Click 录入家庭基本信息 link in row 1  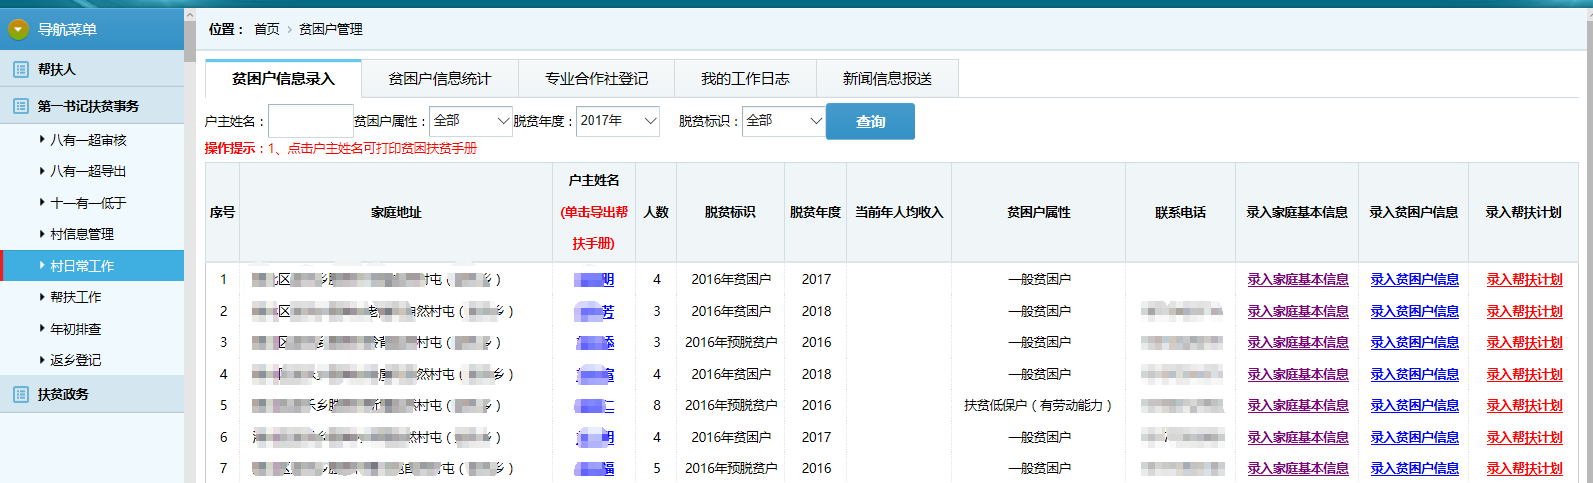tap(1297, 280)
